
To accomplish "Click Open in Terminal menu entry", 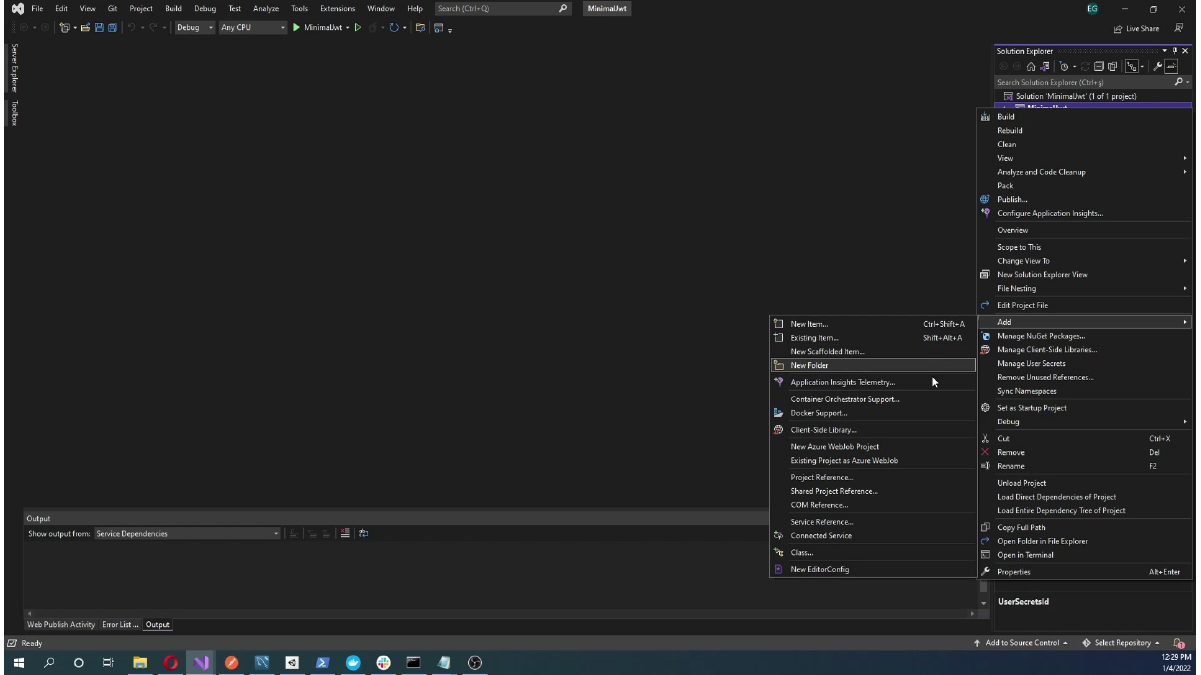I will pyautogui.click(x=1085, y=555).
